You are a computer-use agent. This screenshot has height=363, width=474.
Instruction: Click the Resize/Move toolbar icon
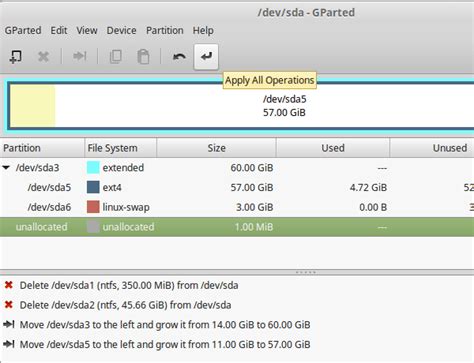tap(80, 56)
